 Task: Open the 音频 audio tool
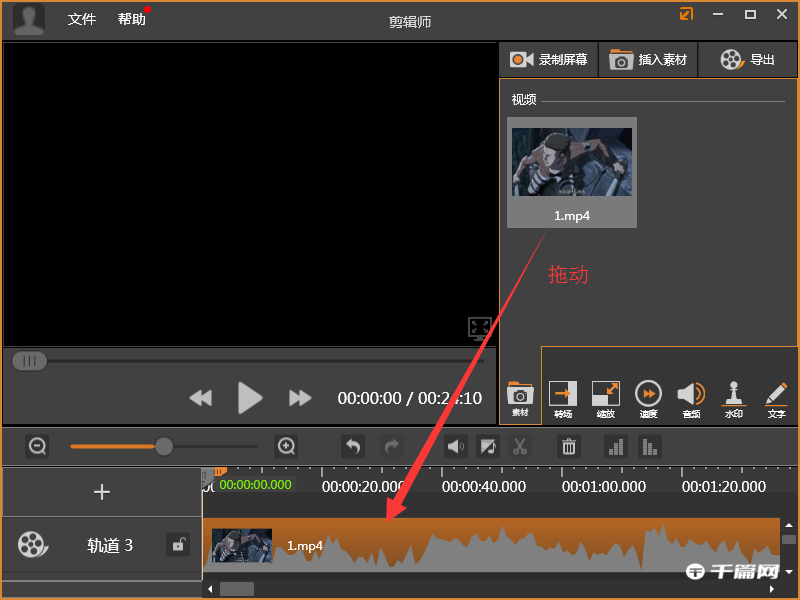691,397
